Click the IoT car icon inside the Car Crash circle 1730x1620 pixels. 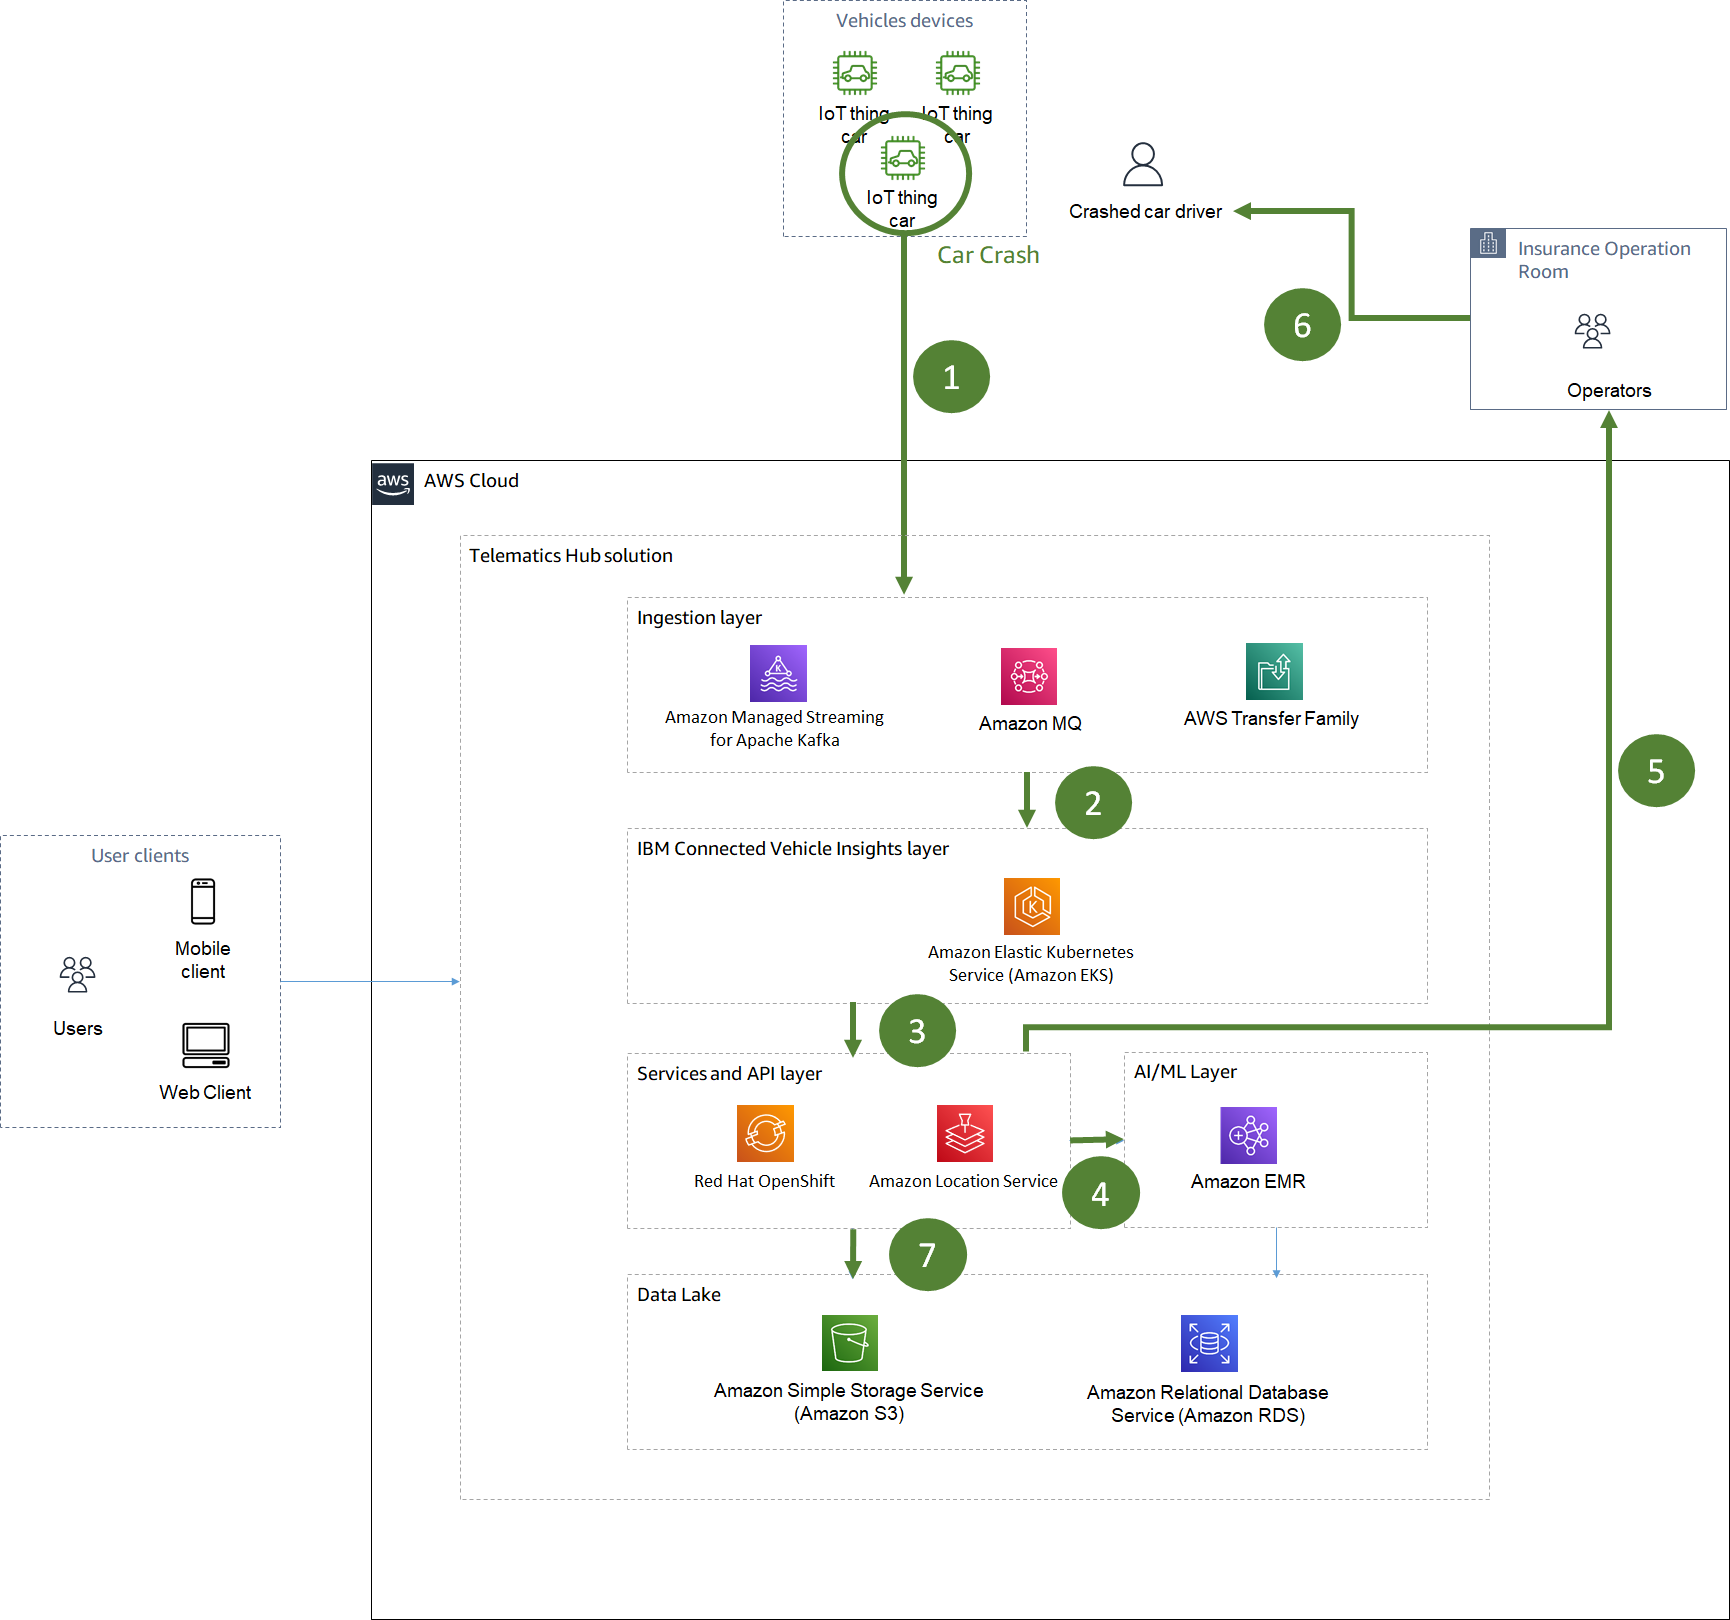tap(903, 158)
